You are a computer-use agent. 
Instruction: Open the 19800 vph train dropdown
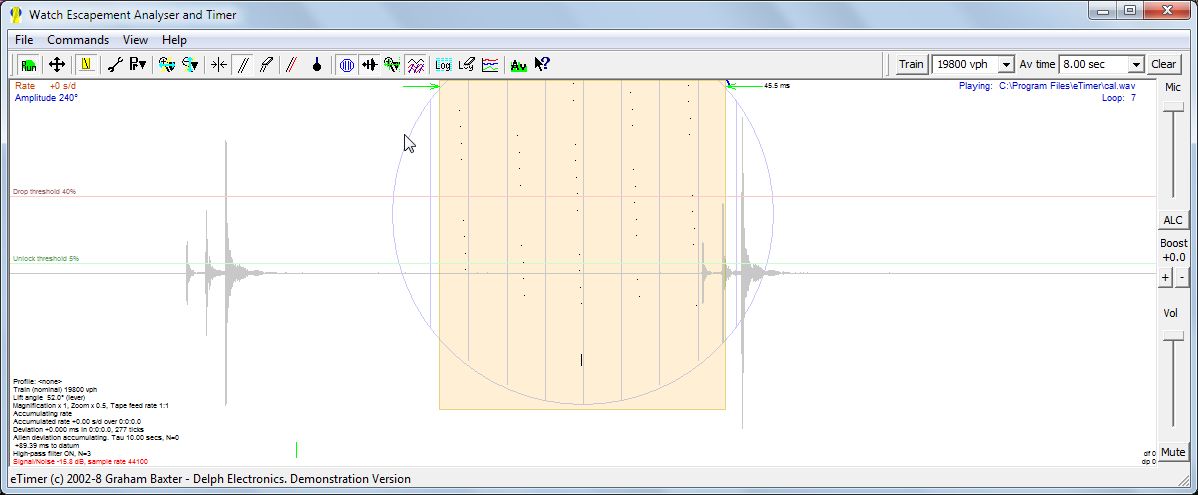(1006, 64)
